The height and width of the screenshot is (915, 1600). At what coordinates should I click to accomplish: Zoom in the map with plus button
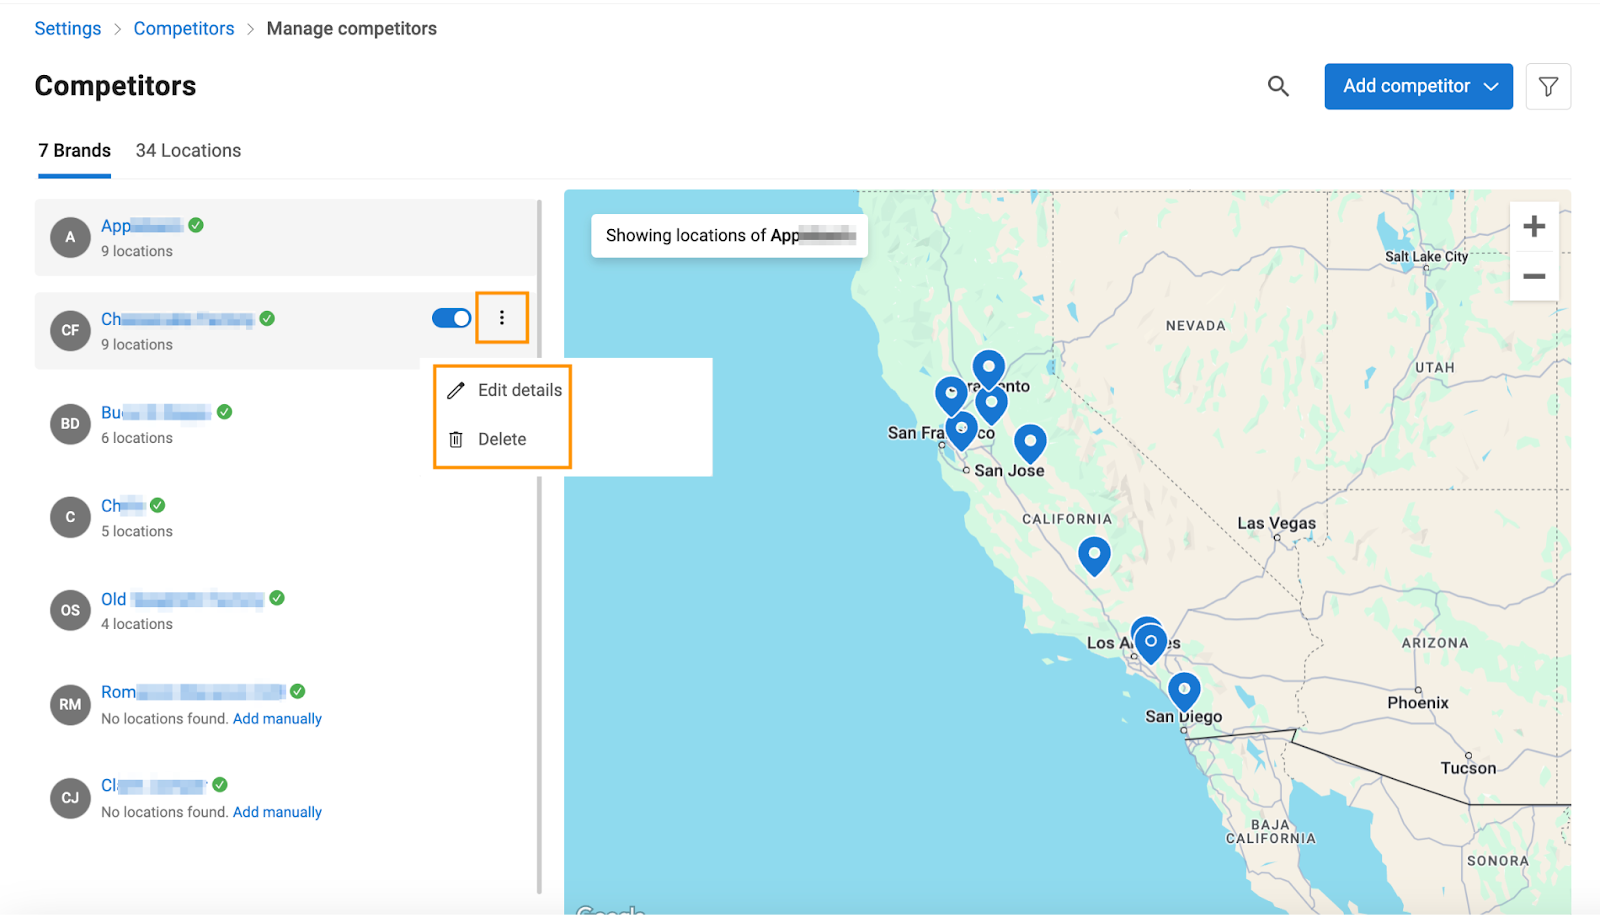pyautogui.click(x=1534, y=226)
